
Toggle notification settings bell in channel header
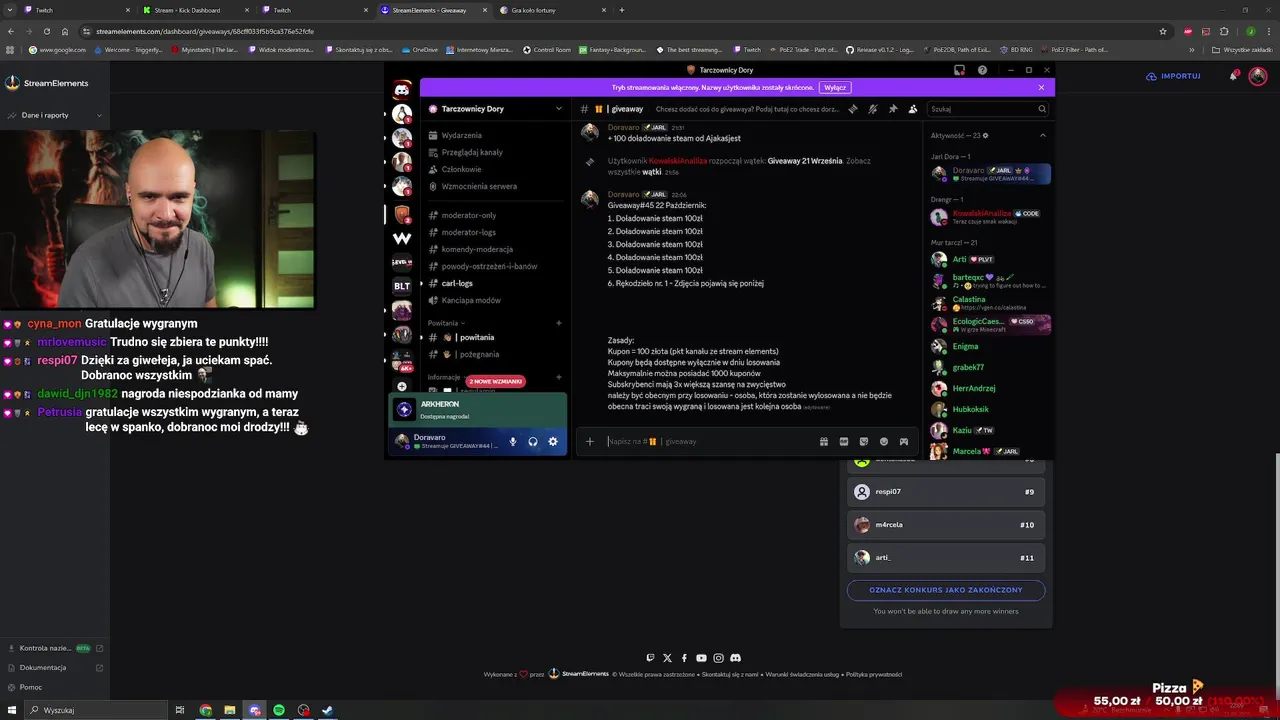point(873,109)
